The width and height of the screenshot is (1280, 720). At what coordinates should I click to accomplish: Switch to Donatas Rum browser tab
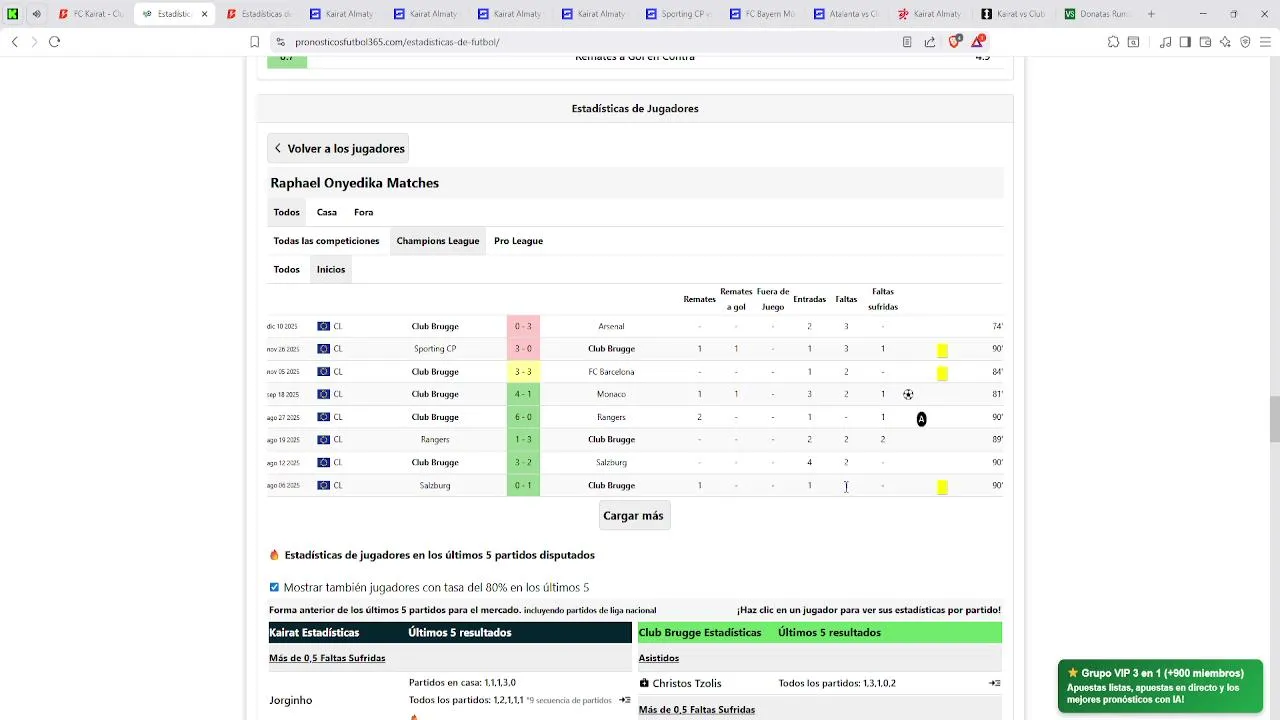pyautogui.click(x=1098, y=14)
